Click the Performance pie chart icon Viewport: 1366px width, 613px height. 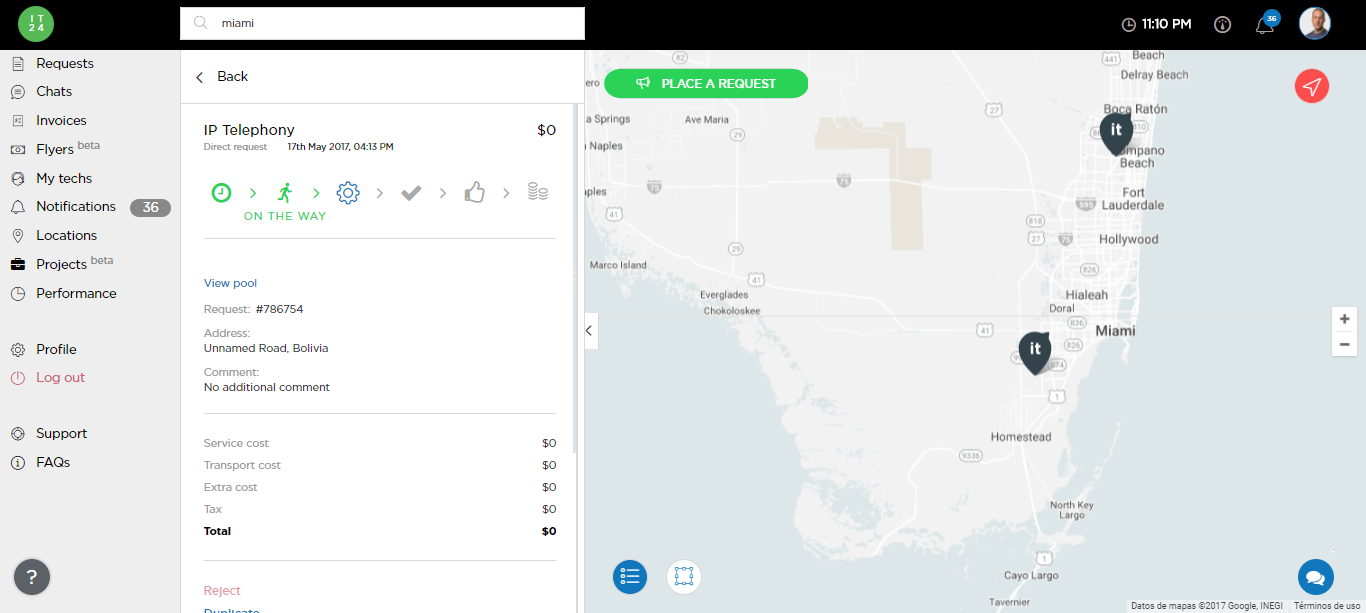(17, 294)
